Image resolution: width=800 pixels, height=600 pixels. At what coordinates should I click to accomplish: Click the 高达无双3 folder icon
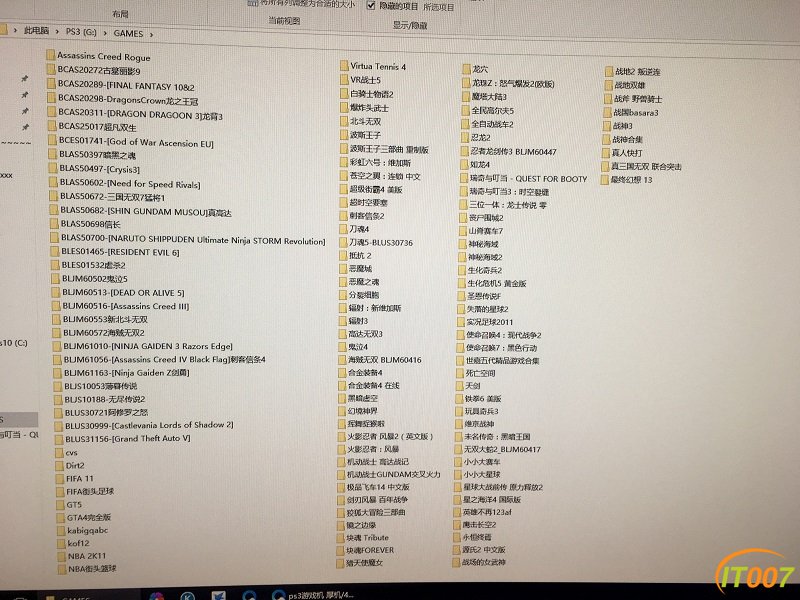click(x=343, y=334)
